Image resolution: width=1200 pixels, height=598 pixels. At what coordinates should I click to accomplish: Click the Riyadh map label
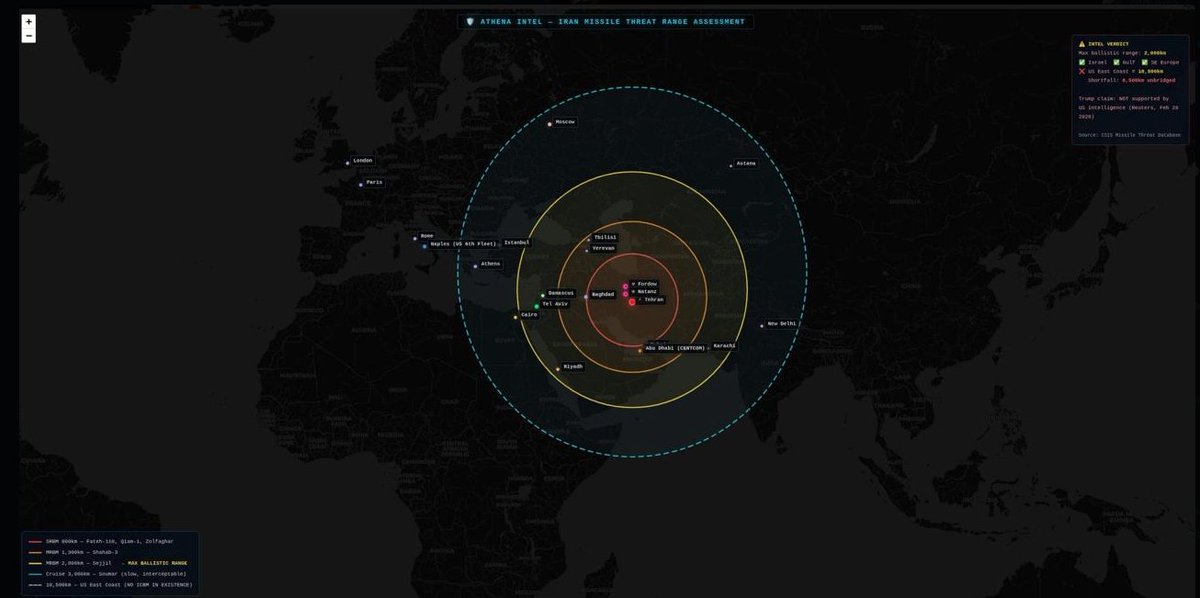573,366
